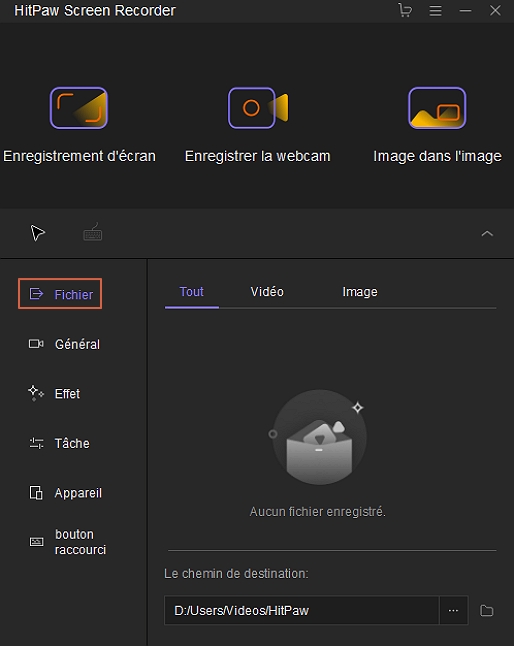Switch to the Tout tab
Screen dimensions: 514x646
192,292
